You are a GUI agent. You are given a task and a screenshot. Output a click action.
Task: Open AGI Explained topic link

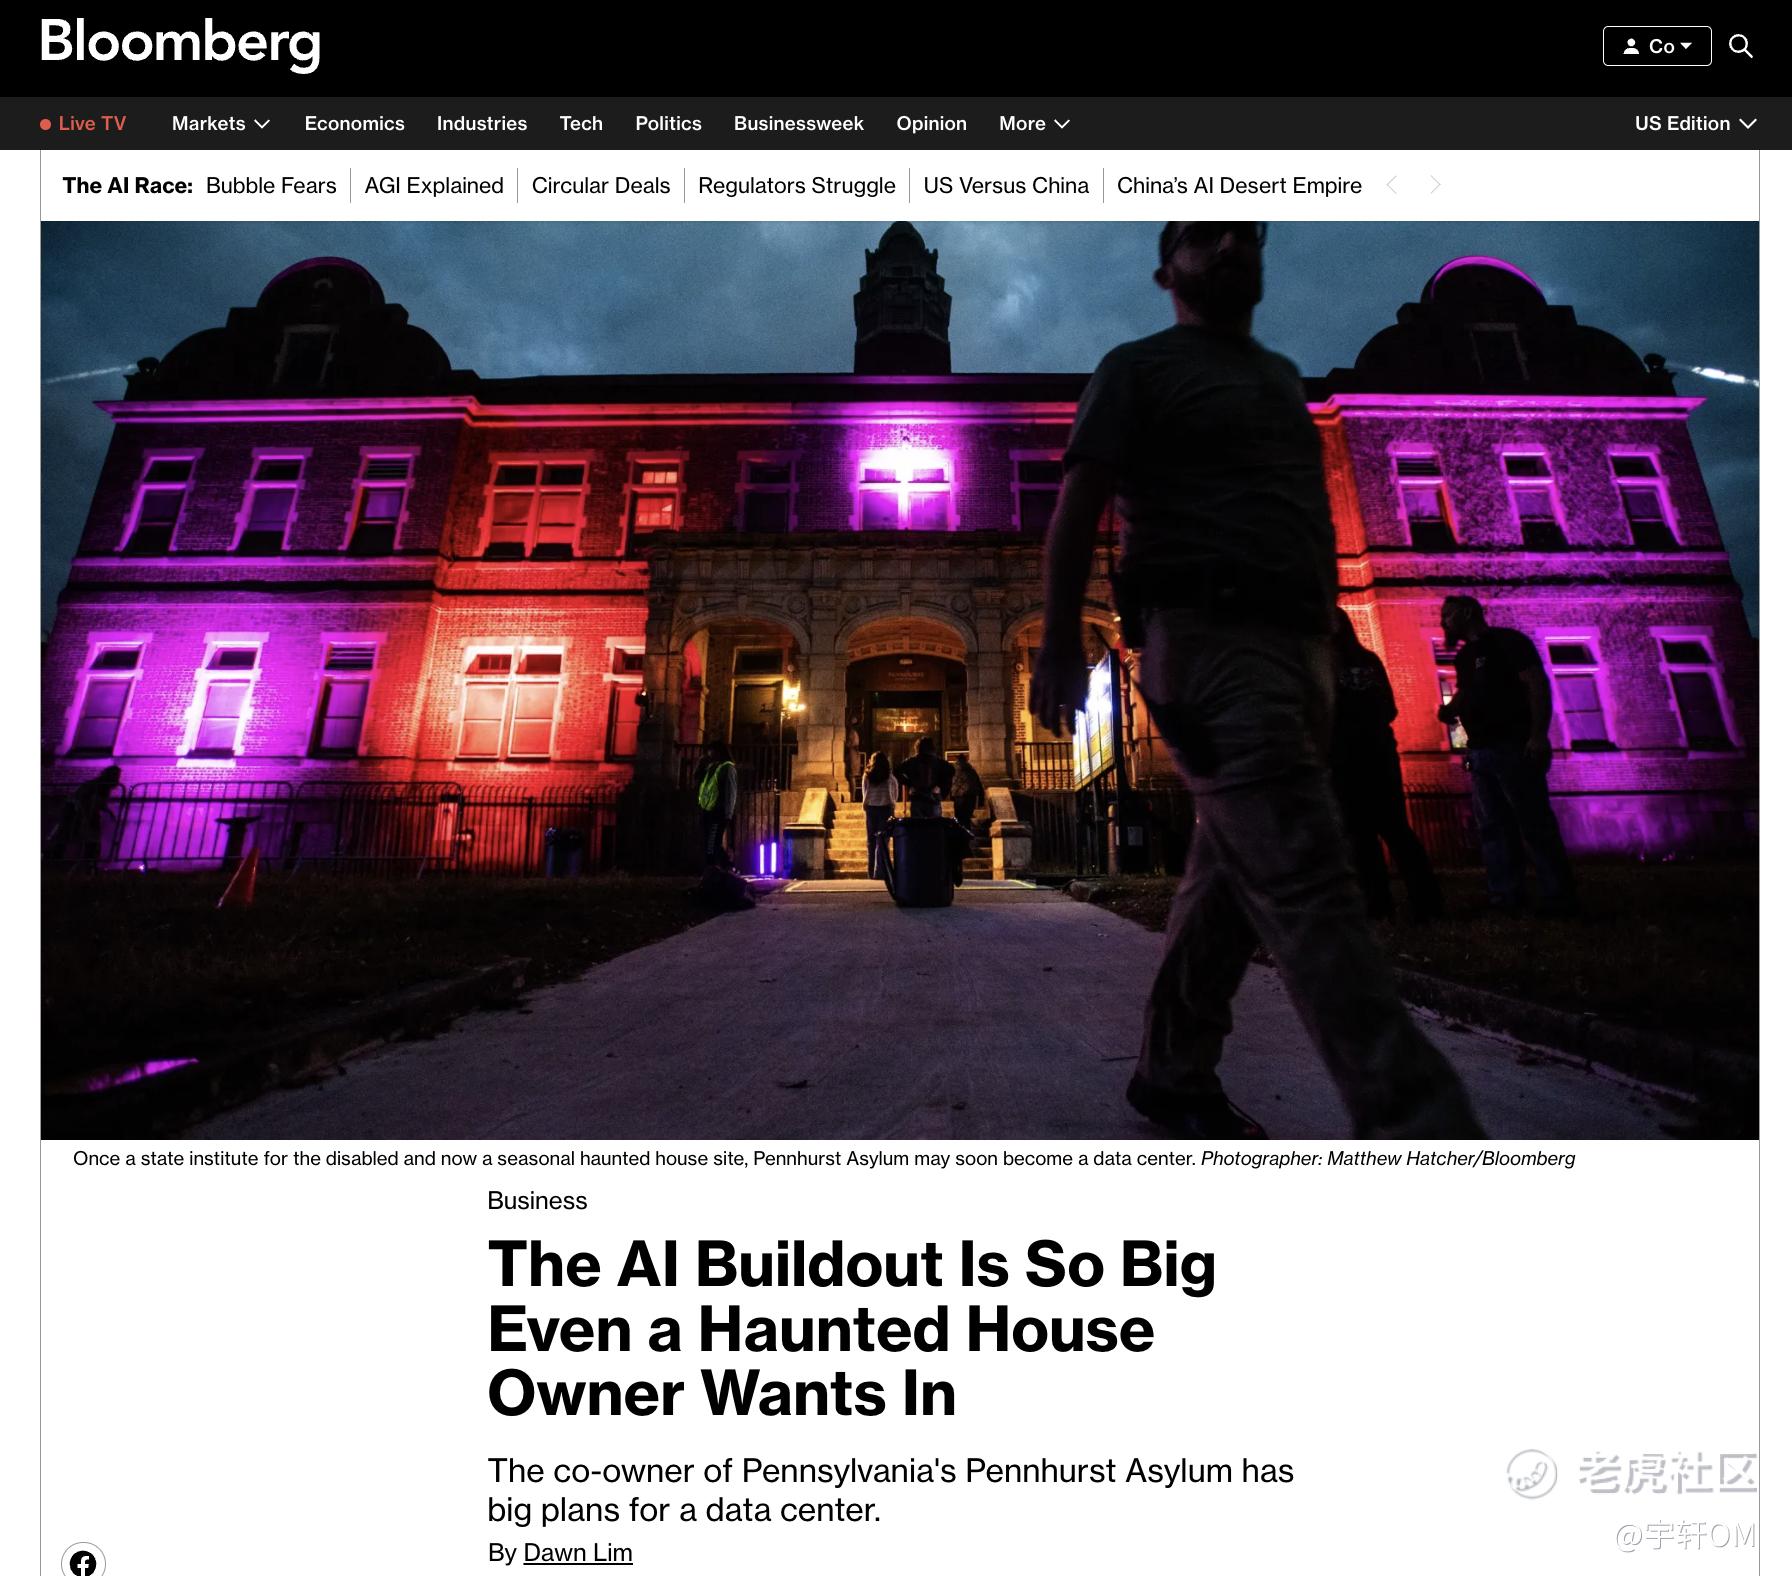[x=434, y=185]
